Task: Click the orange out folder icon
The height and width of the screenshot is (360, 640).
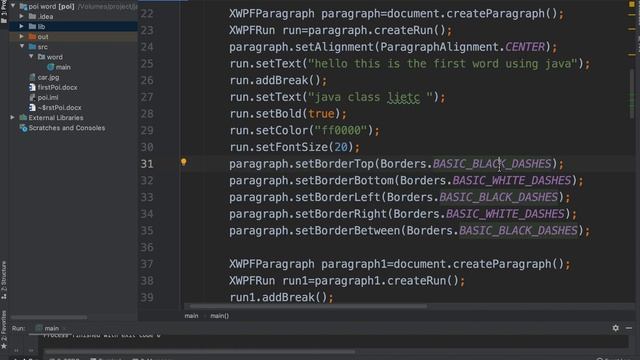Action: point(32,37)
